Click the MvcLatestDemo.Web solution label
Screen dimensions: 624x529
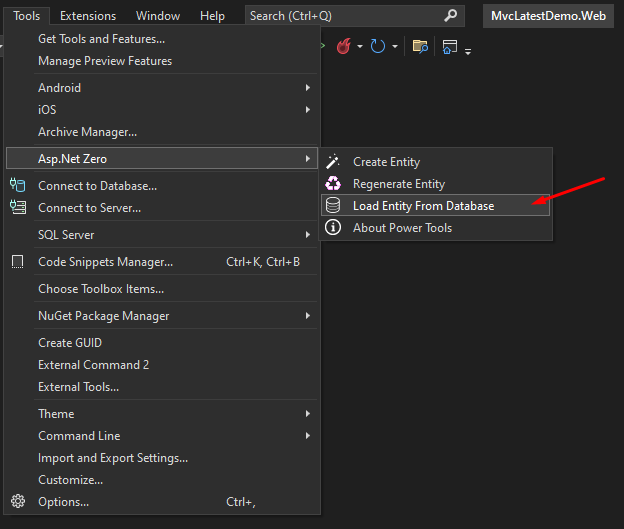pos(548,16)
